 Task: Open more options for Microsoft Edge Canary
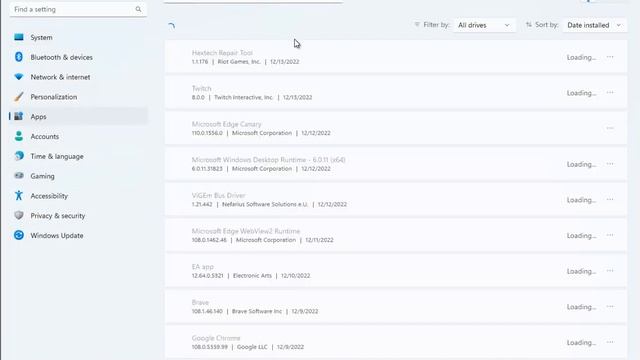coord(610,128)
